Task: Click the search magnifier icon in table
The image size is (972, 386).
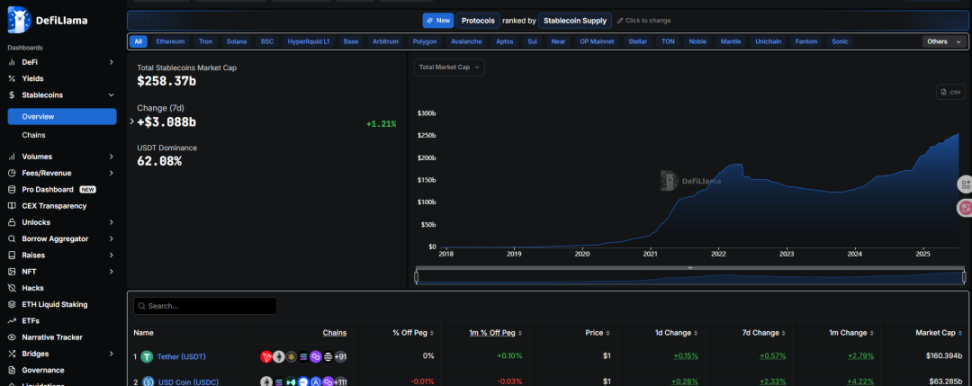Action: 142,306
